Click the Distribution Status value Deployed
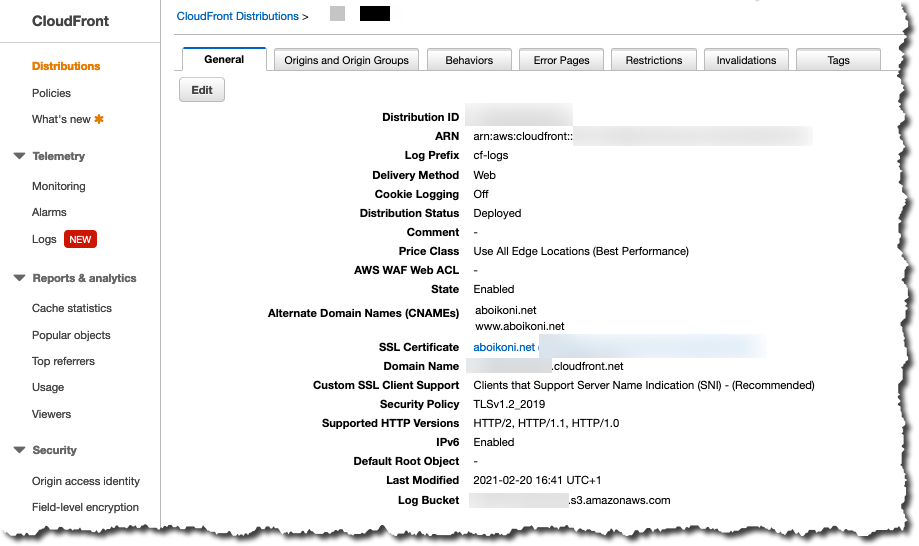 tap(497, 213)
